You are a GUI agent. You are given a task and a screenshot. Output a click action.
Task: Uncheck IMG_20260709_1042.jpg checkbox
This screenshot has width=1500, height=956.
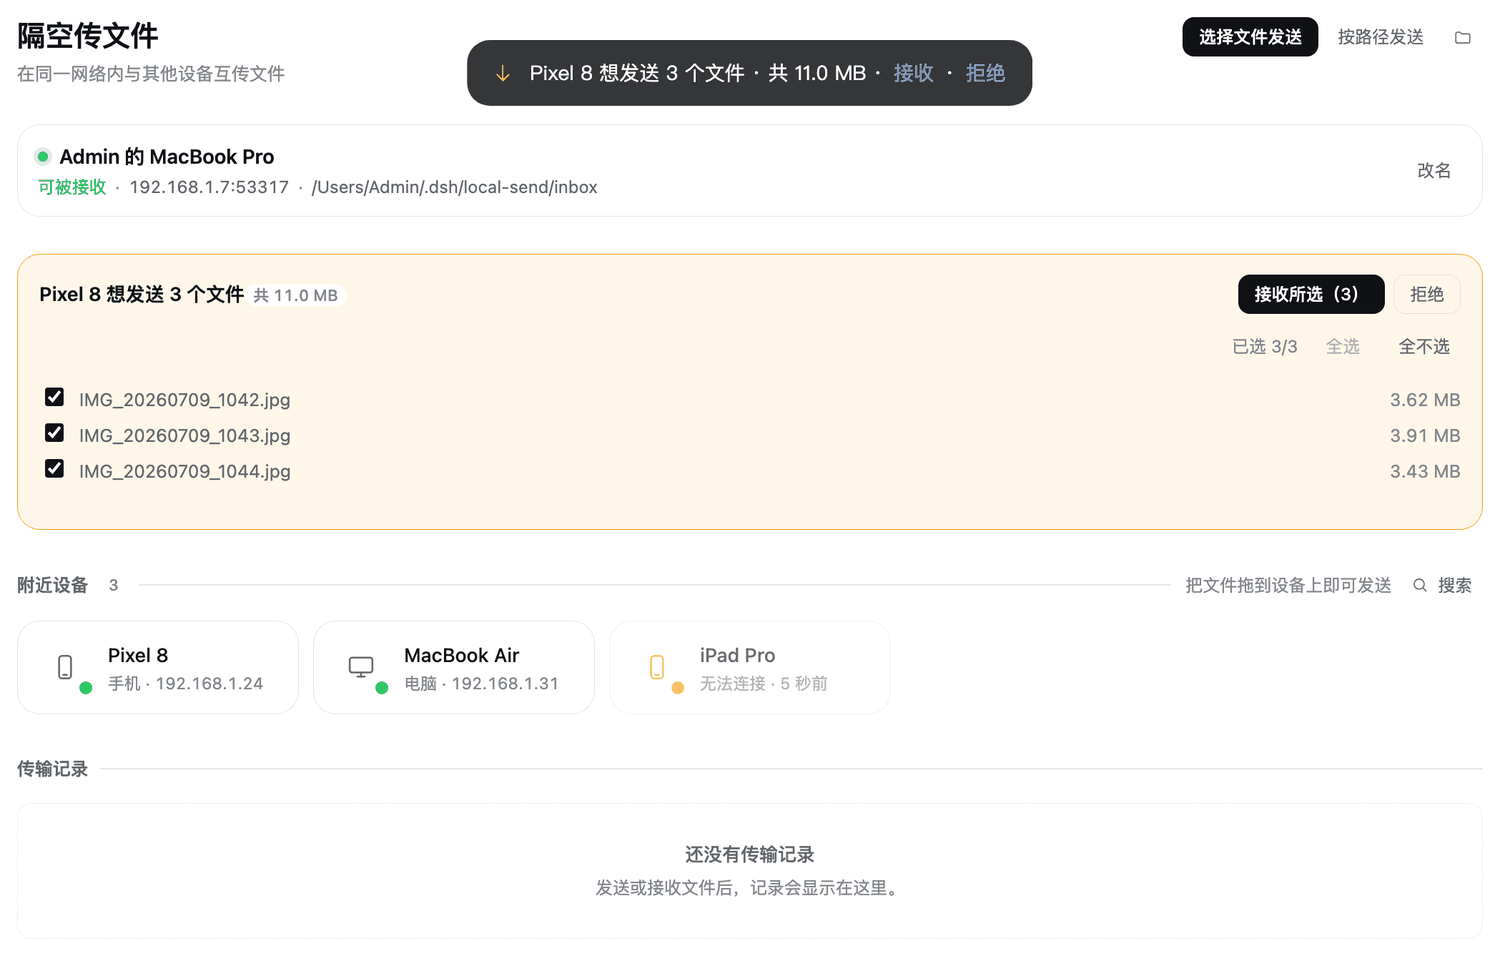[55, 397]
